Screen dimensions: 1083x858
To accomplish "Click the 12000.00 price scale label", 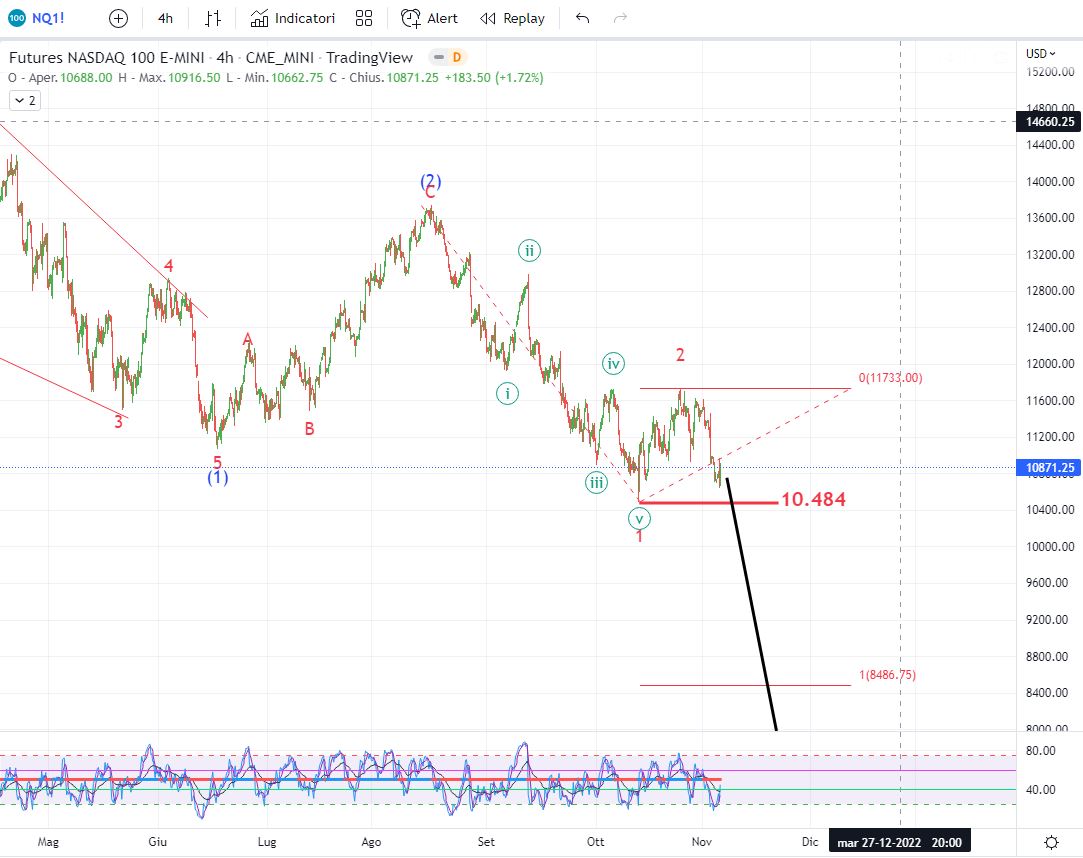I will click(x=1051, y=363).
